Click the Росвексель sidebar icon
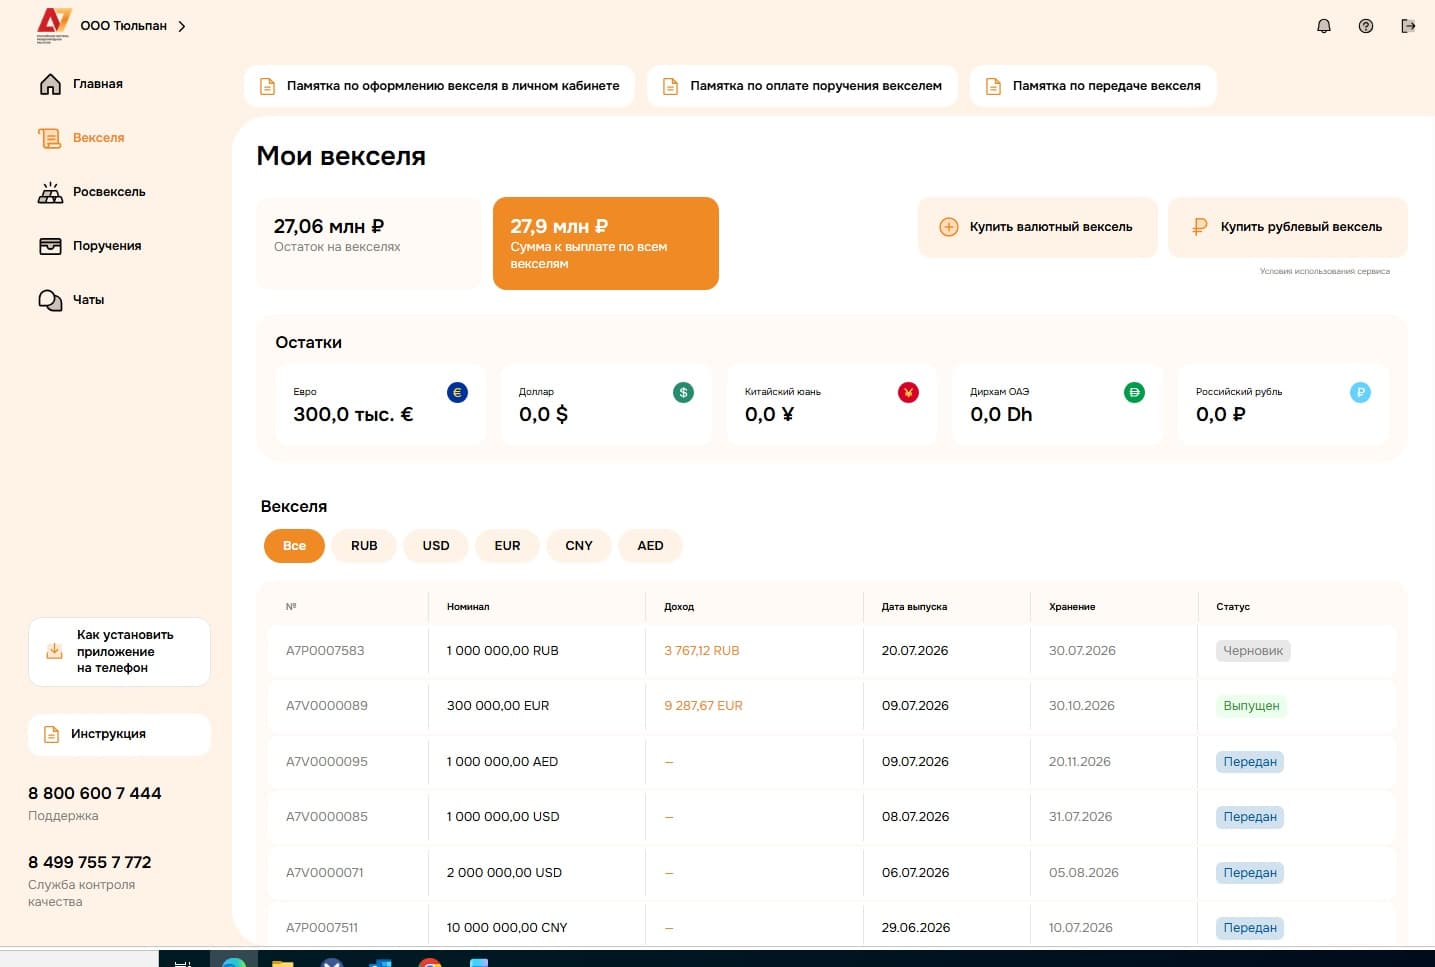Image resolution: width=1435 pixels, height=967 pixels. pyautogui.click(x=50, y=192)
